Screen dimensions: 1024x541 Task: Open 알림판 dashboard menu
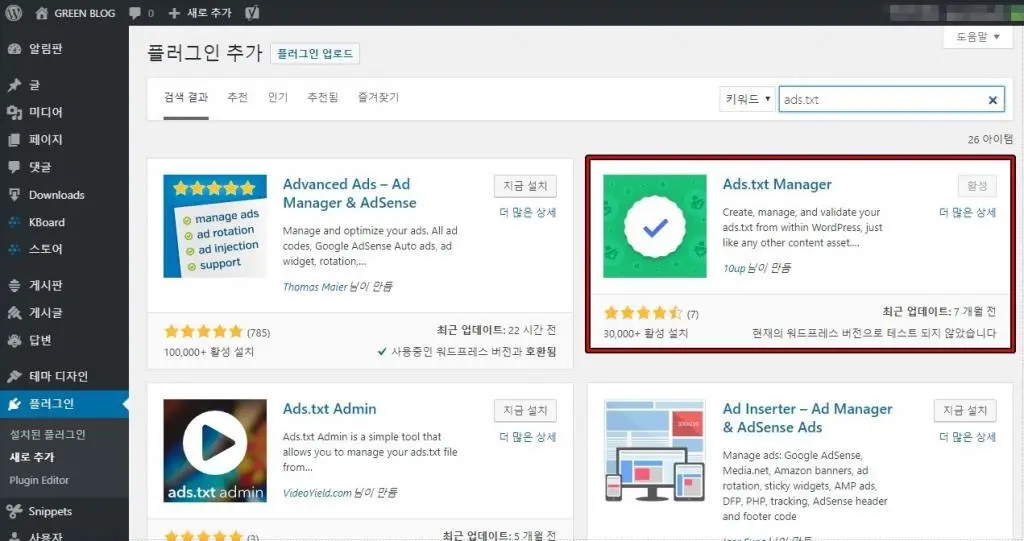46,48
